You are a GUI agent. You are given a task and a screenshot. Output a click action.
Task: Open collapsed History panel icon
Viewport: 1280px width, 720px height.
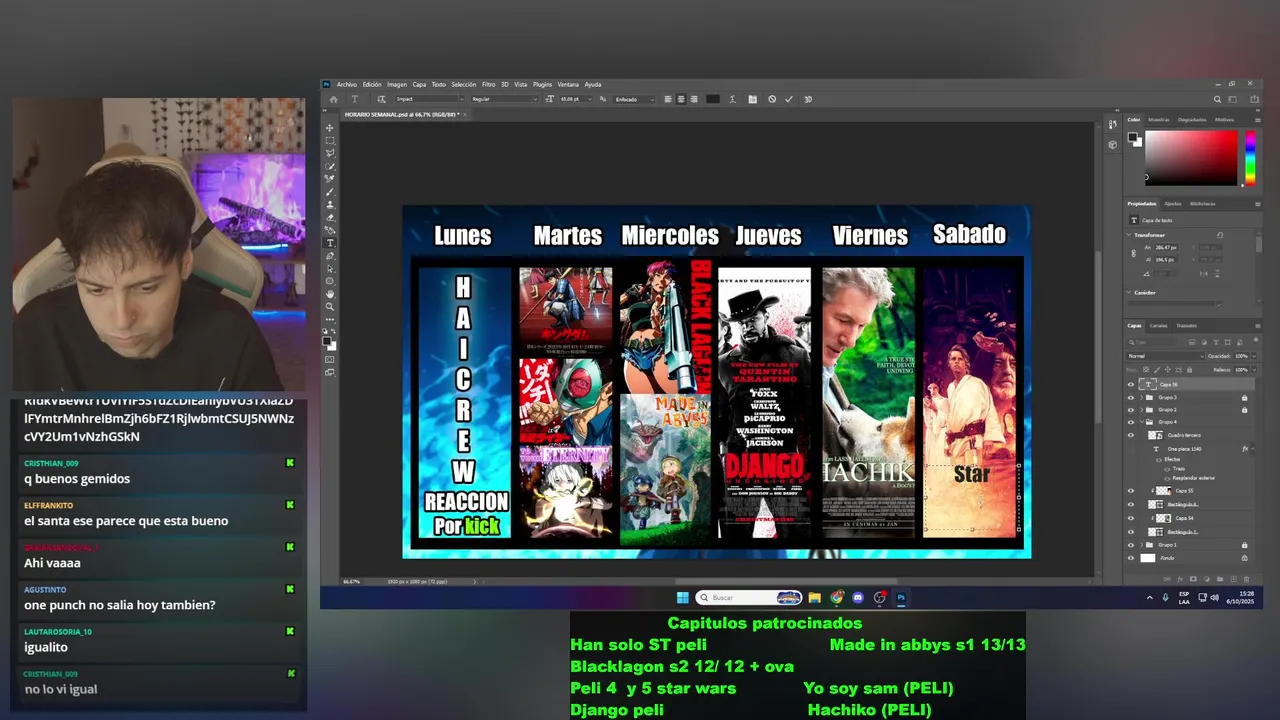1113,124
